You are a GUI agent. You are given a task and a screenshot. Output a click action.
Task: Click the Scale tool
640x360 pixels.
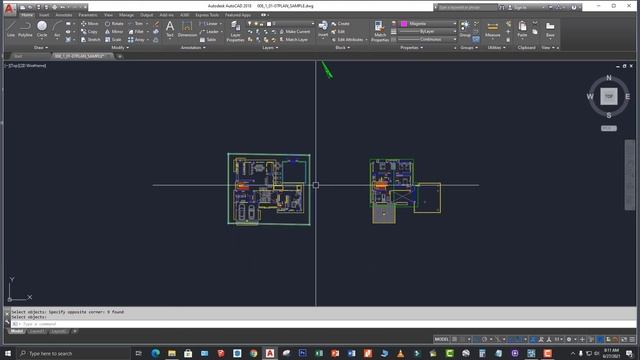[x=113, y=40]
